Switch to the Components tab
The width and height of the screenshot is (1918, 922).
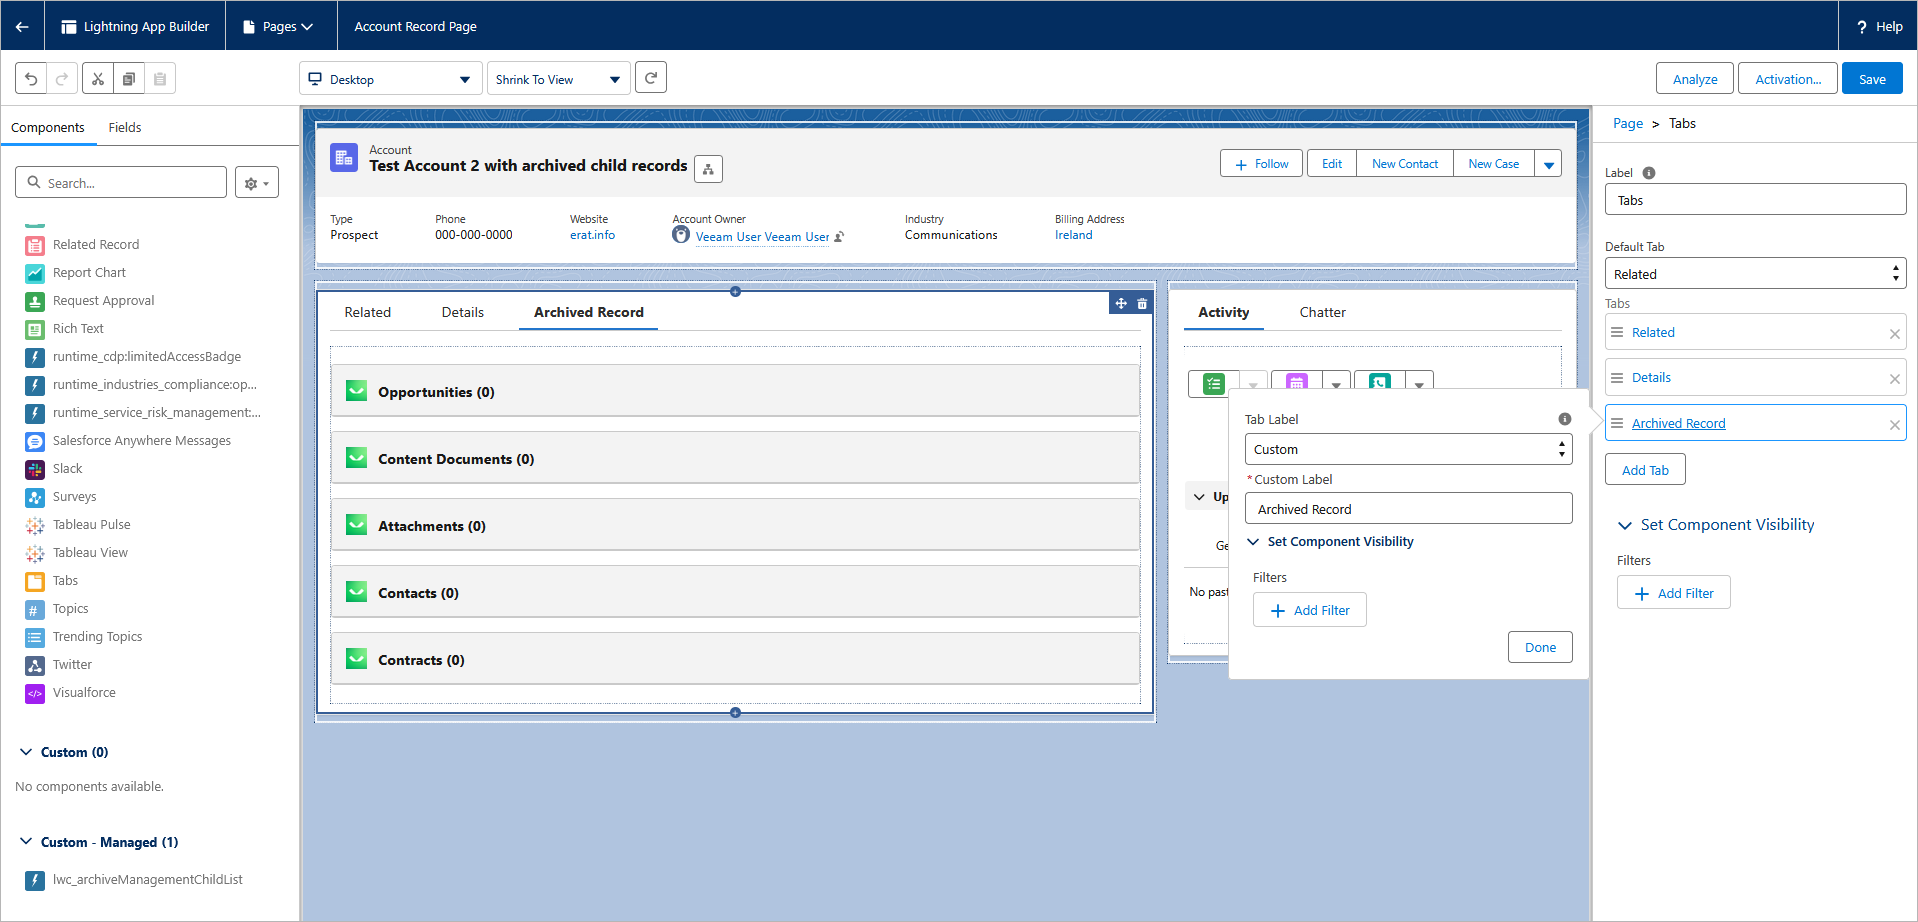(x=48, y=127)
